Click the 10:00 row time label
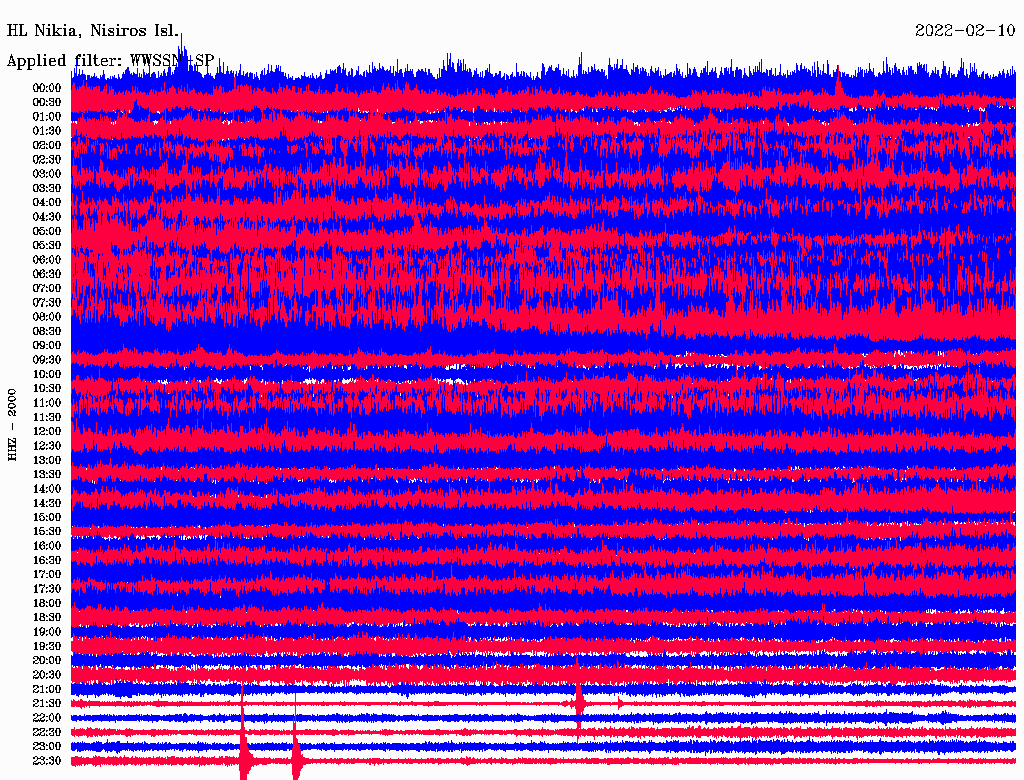The height and width of the screenshot is (780, 1024). click(47, 374)
